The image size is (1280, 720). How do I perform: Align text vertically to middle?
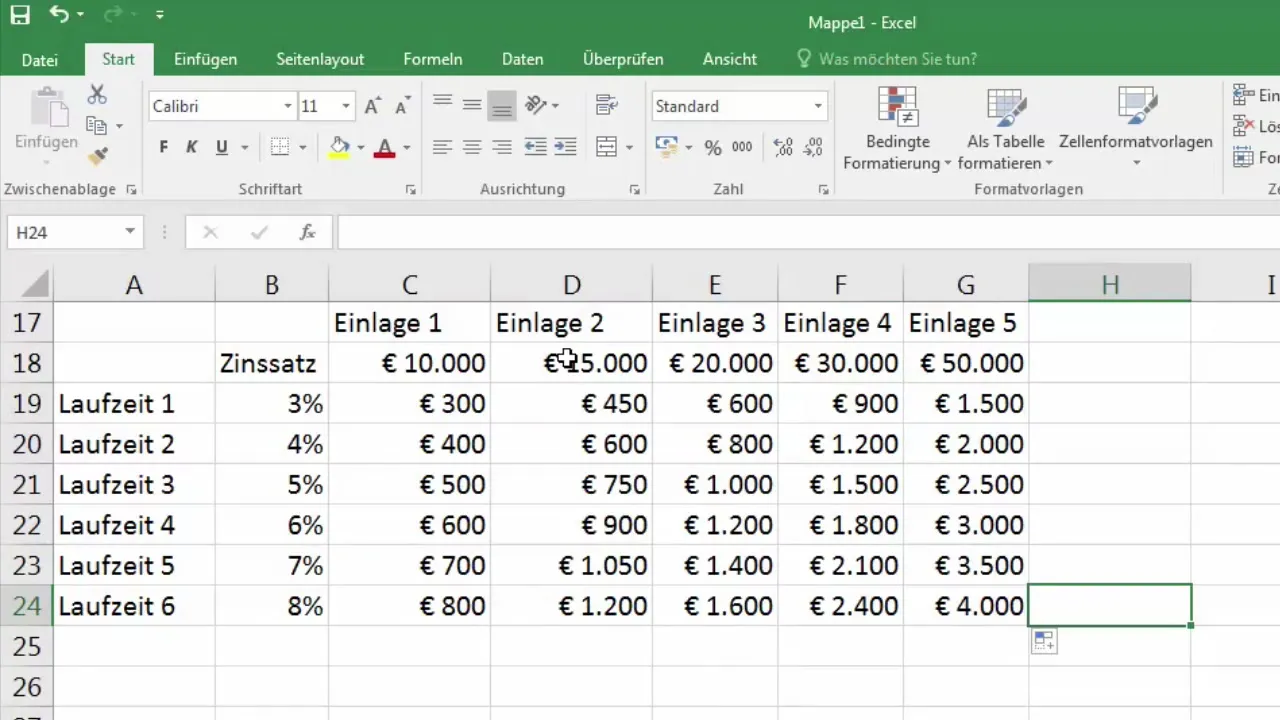(x=473, y=105)
